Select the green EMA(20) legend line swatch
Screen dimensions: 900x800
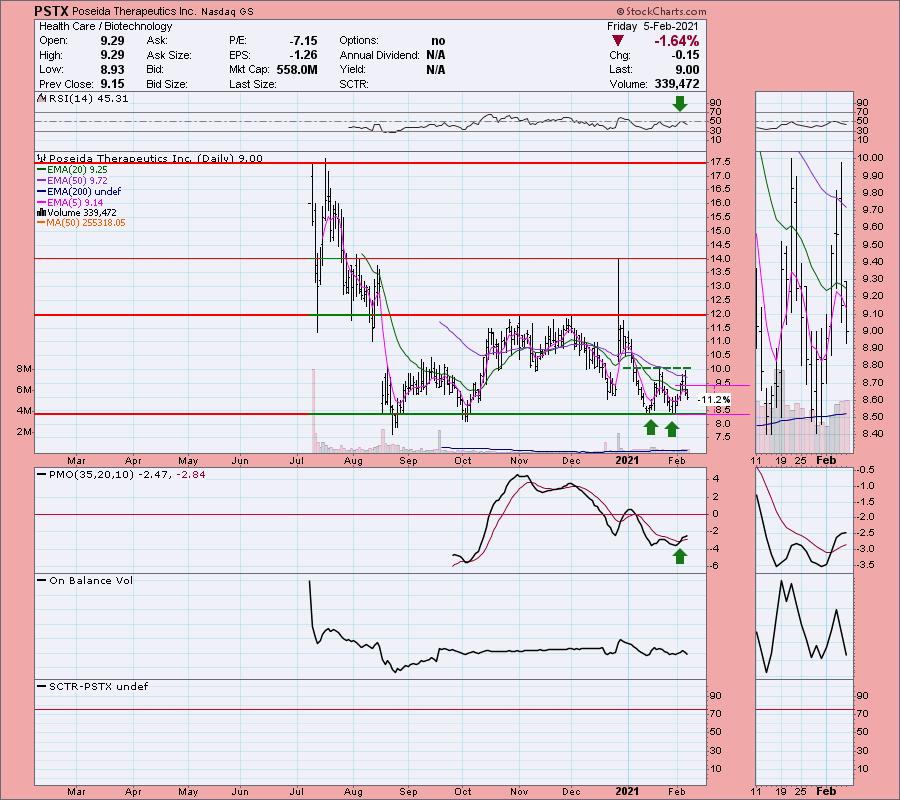coord(41,170)
